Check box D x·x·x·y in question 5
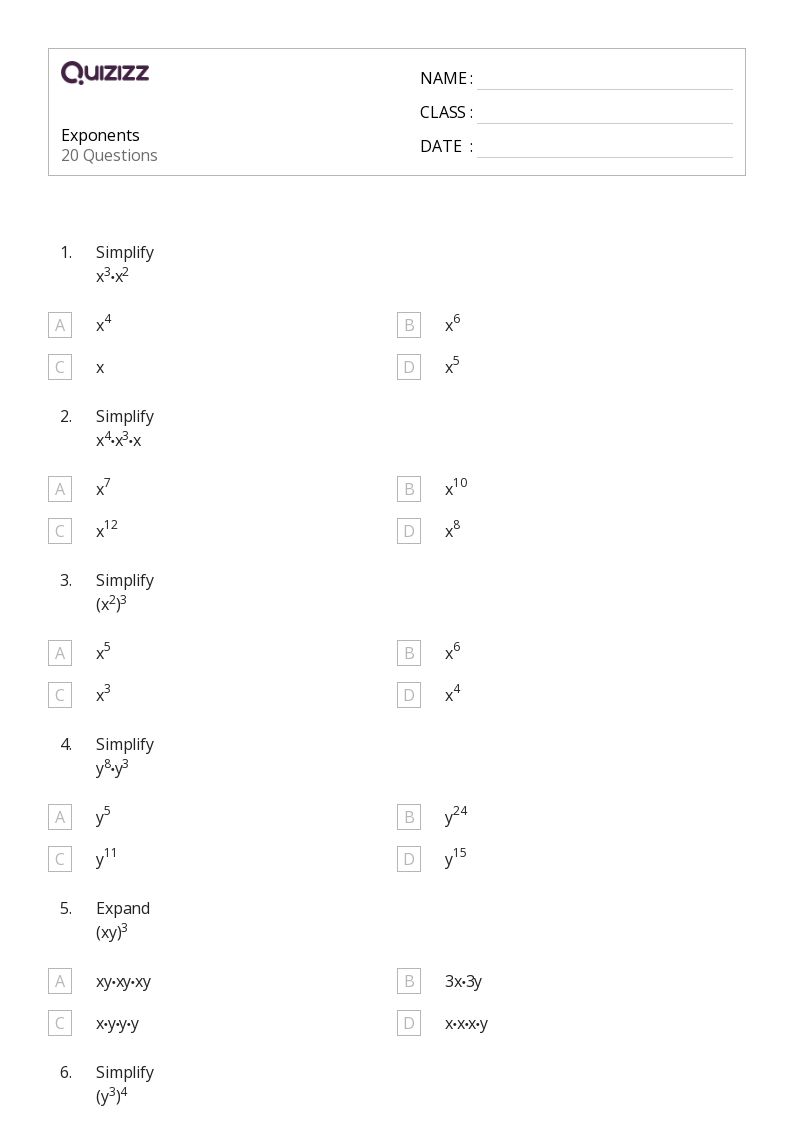Screen dimensions: 794x1123 pos(409,1023)
